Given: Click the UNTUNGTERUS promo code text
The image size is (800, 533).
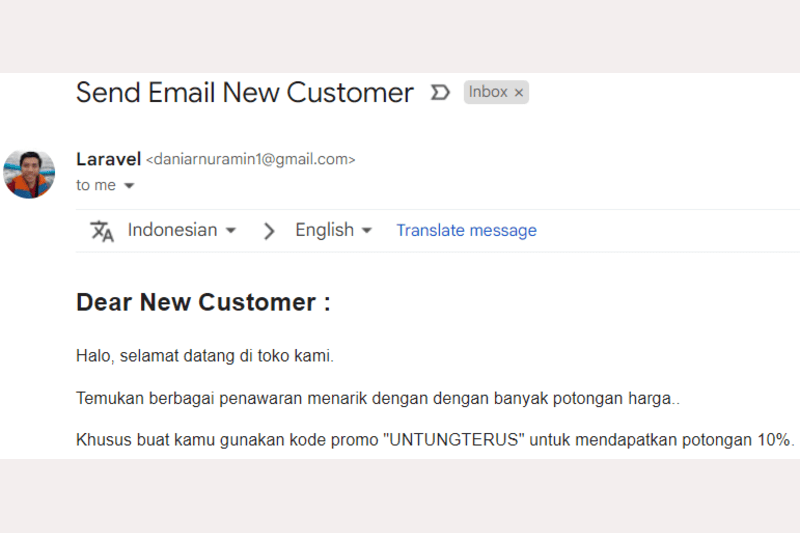Looking at the screenshot, I should 454,440.
